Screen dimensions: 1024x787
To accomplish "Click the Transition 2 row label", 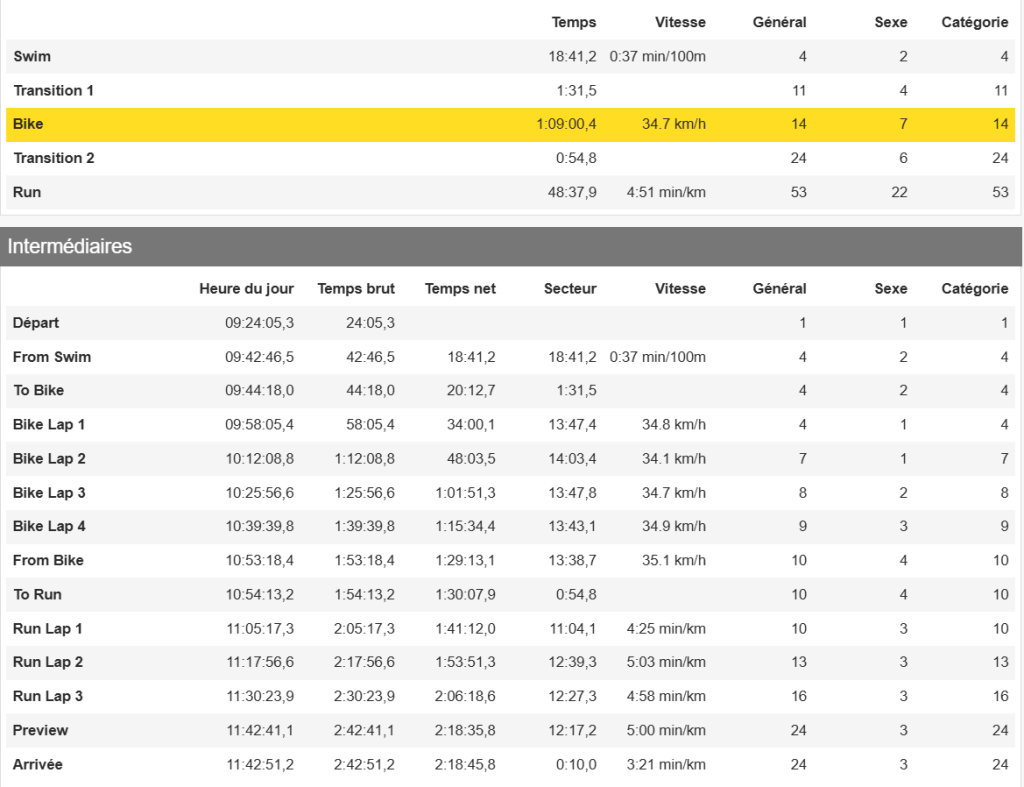I will tap(54, 158).
